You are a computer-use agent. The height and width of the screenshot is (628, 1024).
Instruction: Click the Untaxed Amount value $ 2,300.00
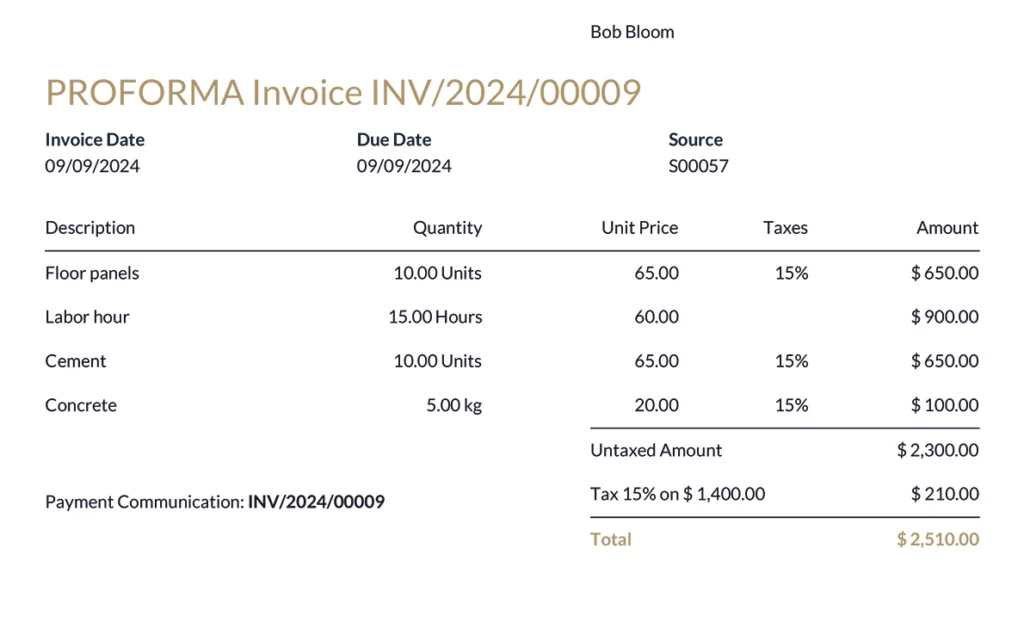pos(937,450)
